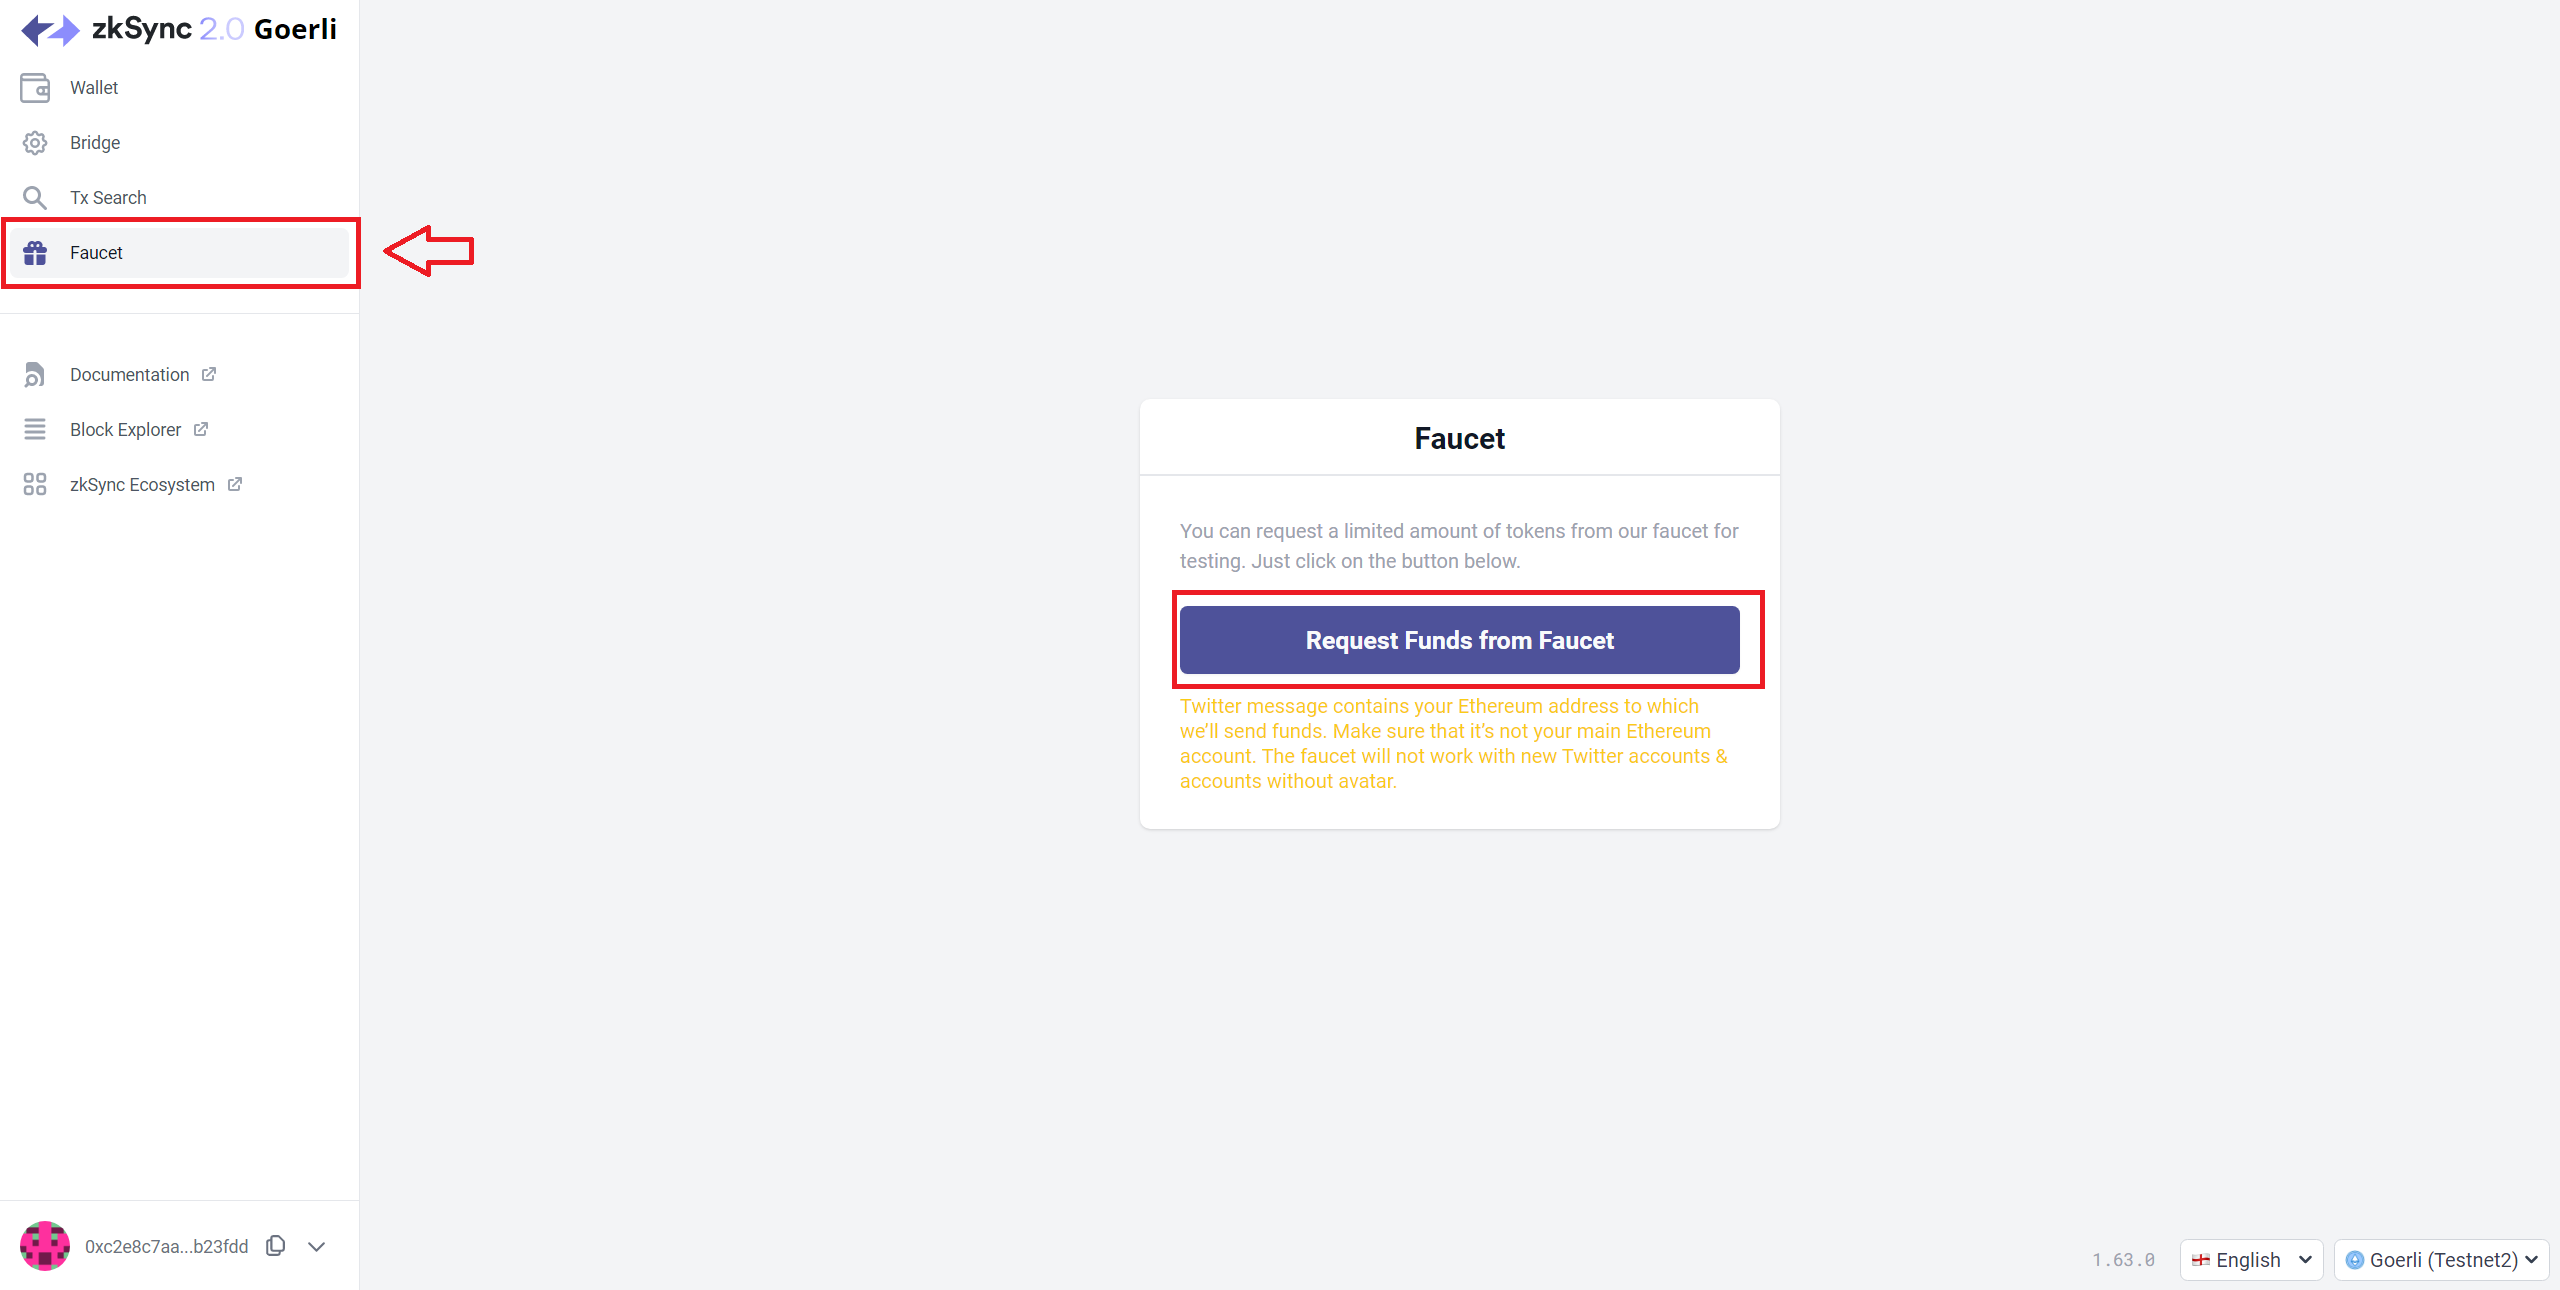Click the Bridge gear icon
The image size is (2560, 1290).
[35, 143]
